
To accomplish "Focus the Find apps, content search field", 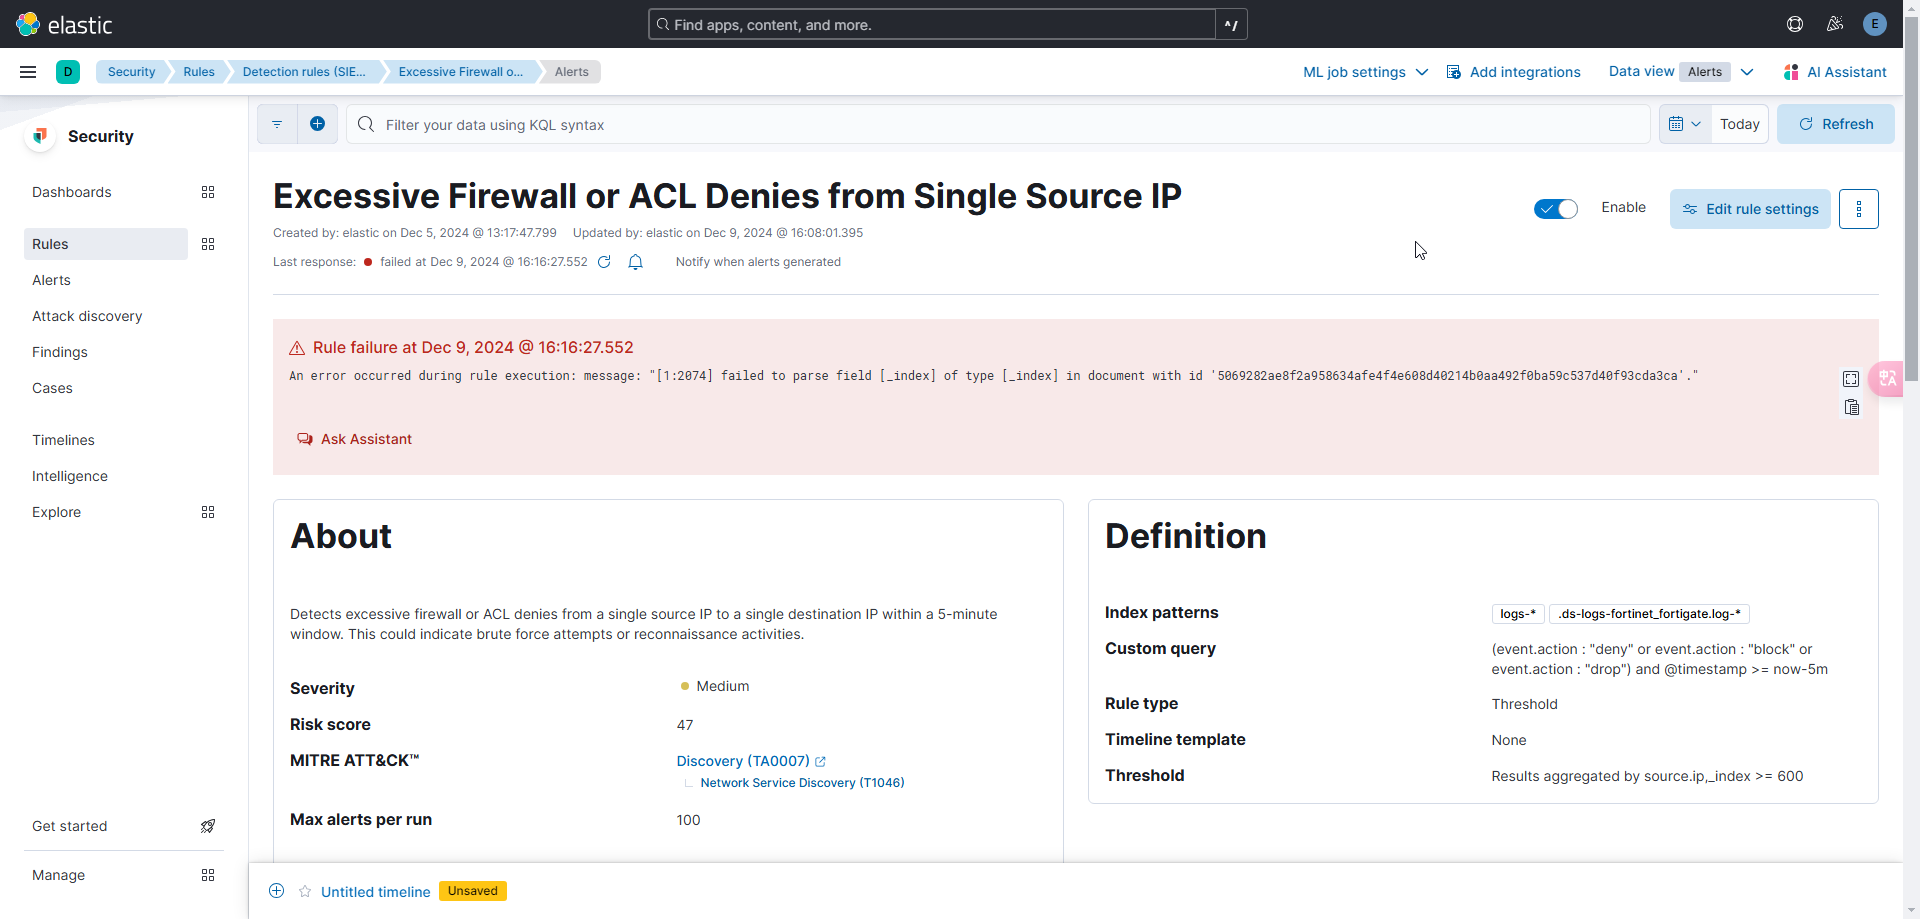I will click(x=932, y=24).
